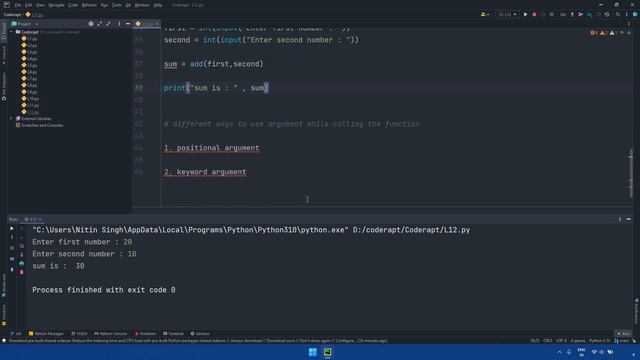
Task: Show hidden system tray icons
Action: (x=559, y=352)
